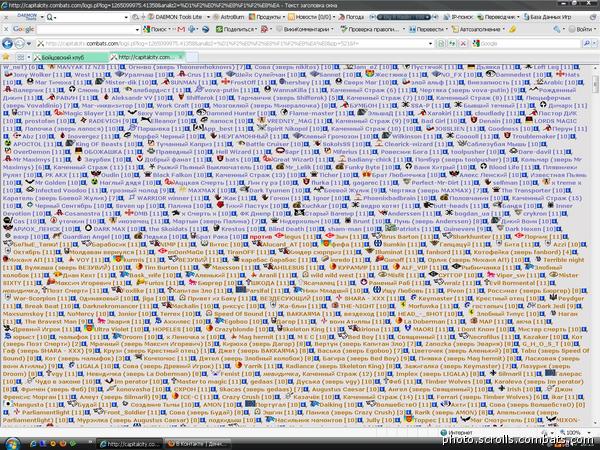Open the Новости [0/0] toolbar menu

pyautogui.click(x=311, y=17)
